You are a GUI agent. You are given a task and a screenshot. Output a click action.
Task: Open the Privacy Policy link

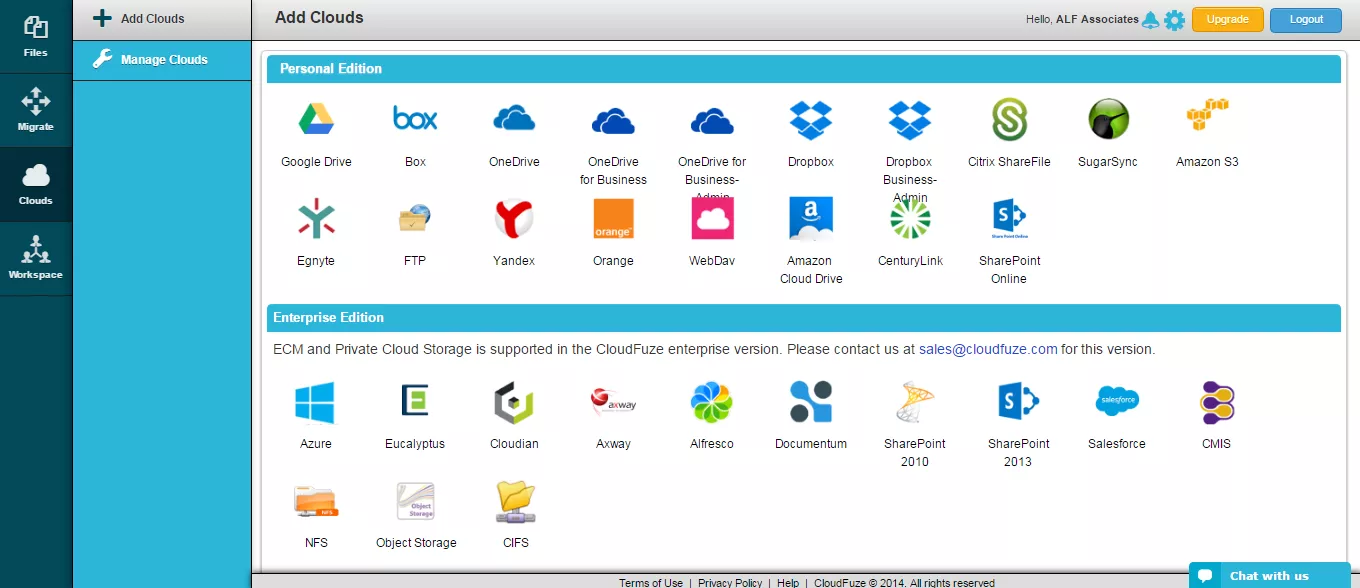(730, 583)
